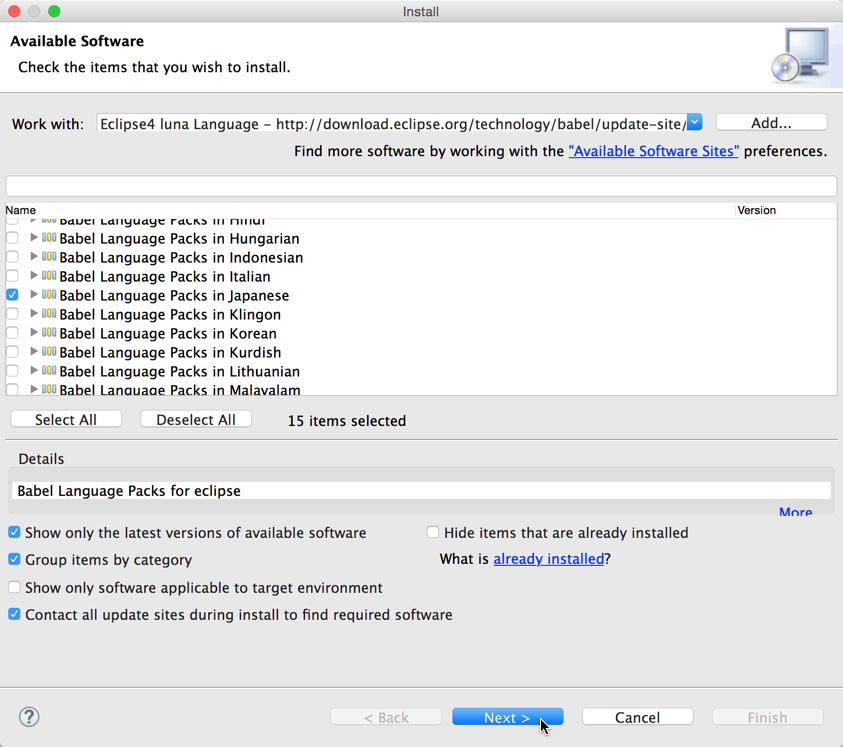The height and width of the screenshot is (747, 843).
Task: Toggle Show only the latest versions checkbox
Action: pyautogui.click(x=15, y=532)
